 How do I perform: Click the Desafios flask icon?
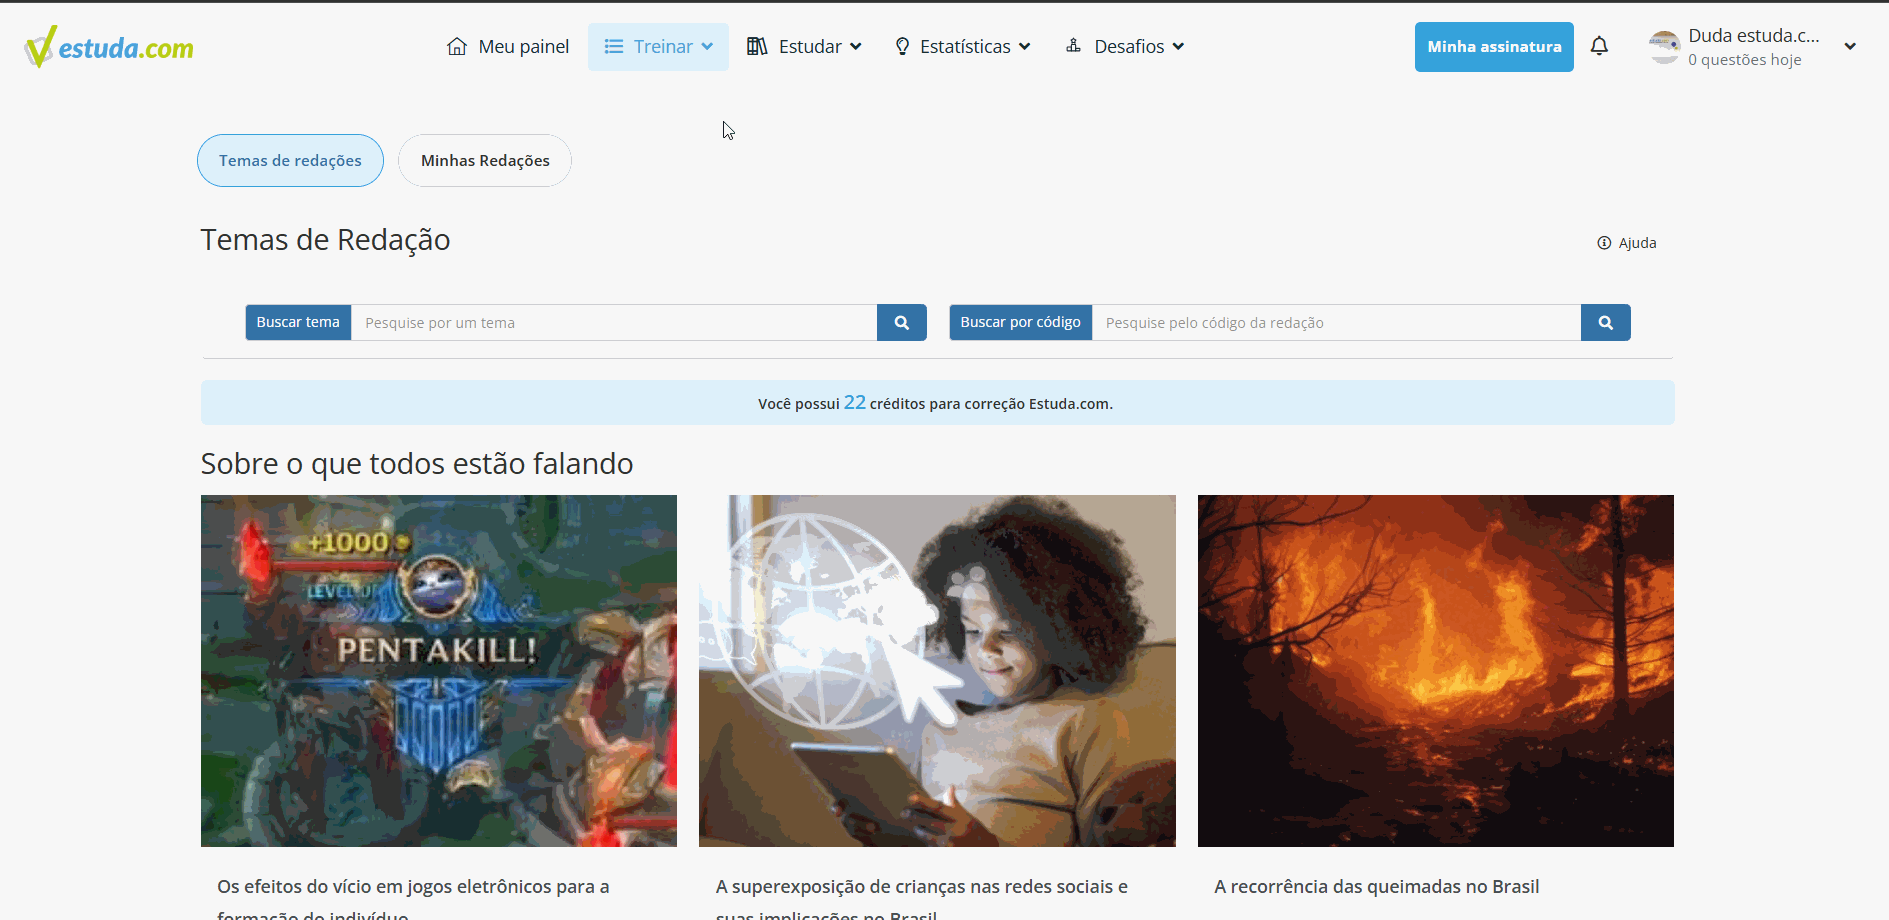(x=1074, y=46)
